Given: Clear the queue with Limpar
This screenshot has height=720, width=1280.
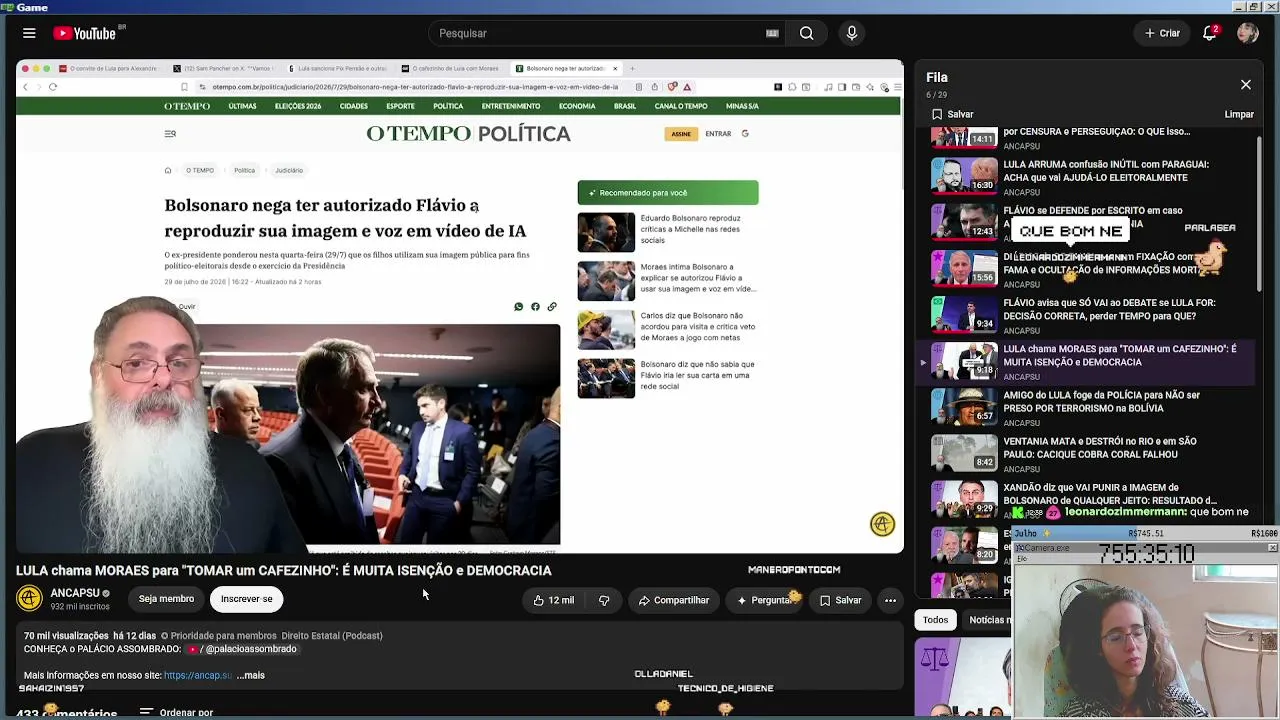Looking at the screenshot, I should (x=1239, y=114).
